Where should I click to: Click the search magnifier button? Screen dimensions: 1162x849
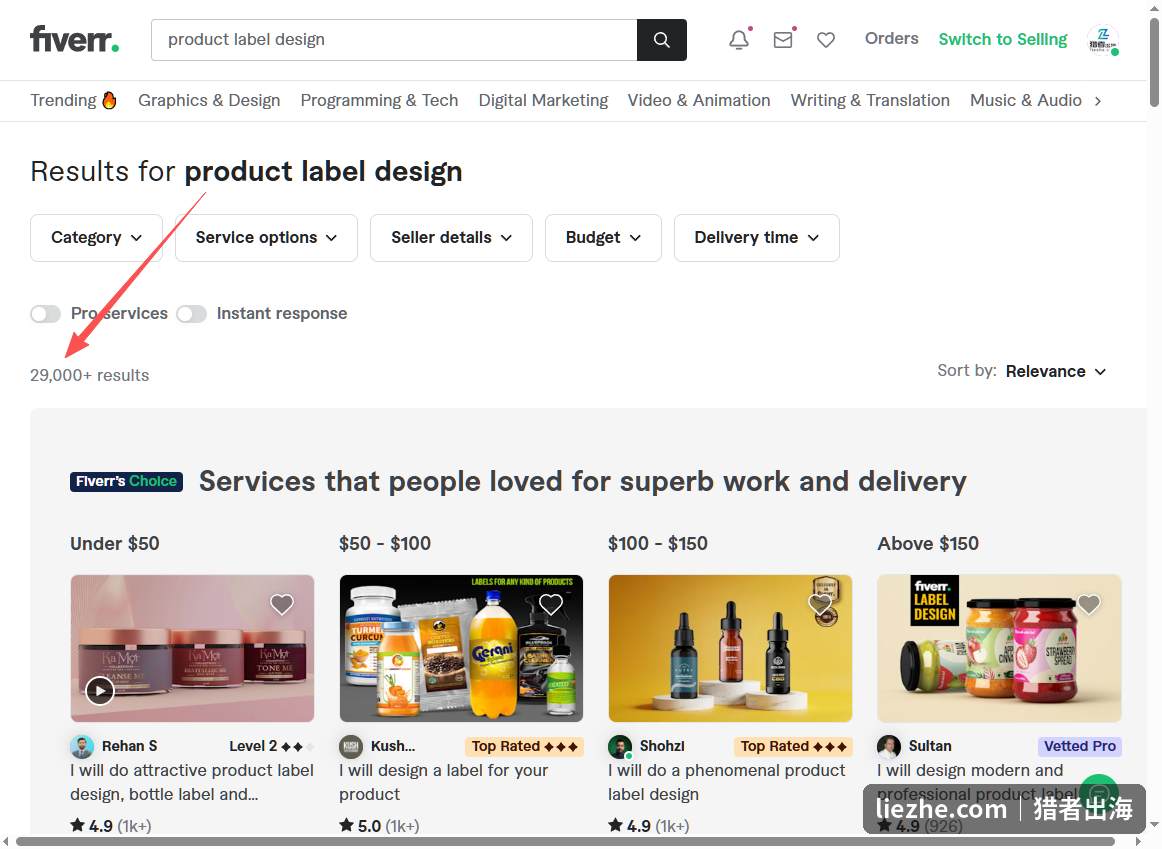point(662,40)
